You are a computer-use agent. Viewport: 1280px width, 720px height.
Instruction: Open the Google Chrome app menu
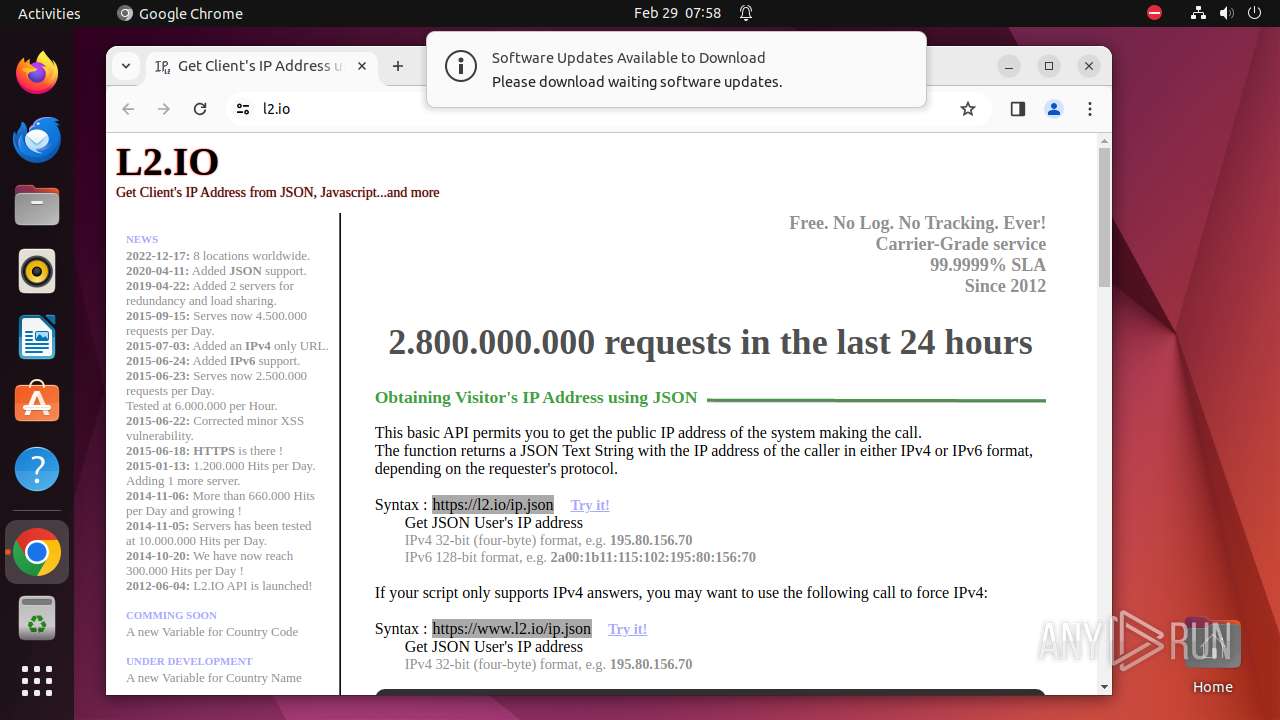click(180, 13)
